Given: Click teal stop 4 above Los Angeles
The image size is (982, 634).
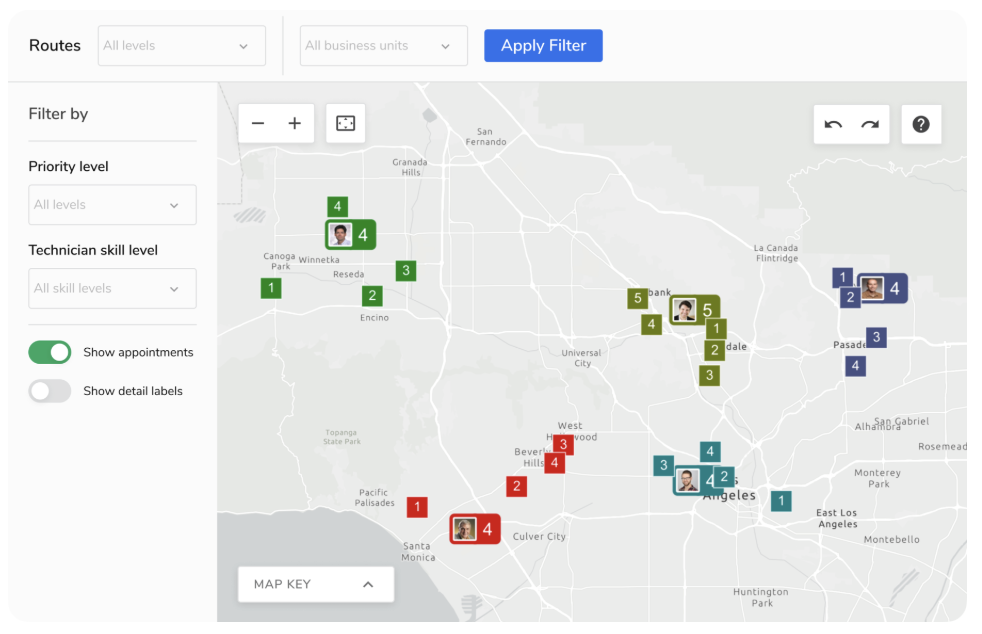Looking at the screenshot, I should pyautogui.click(x=710, y=452).
